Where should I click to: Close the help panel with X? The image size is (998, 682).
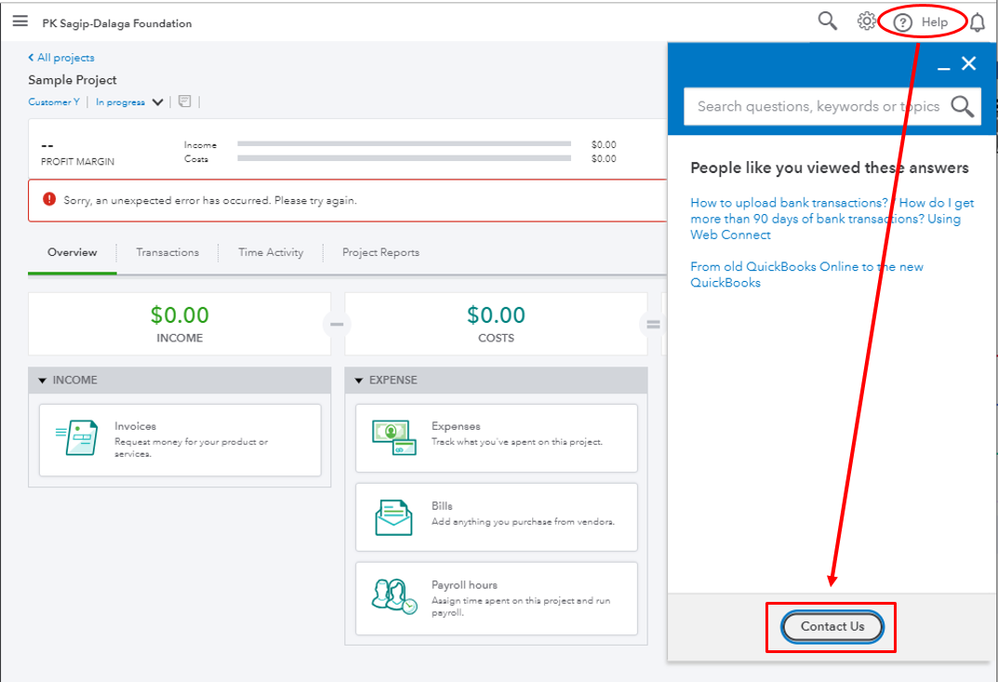969,63
